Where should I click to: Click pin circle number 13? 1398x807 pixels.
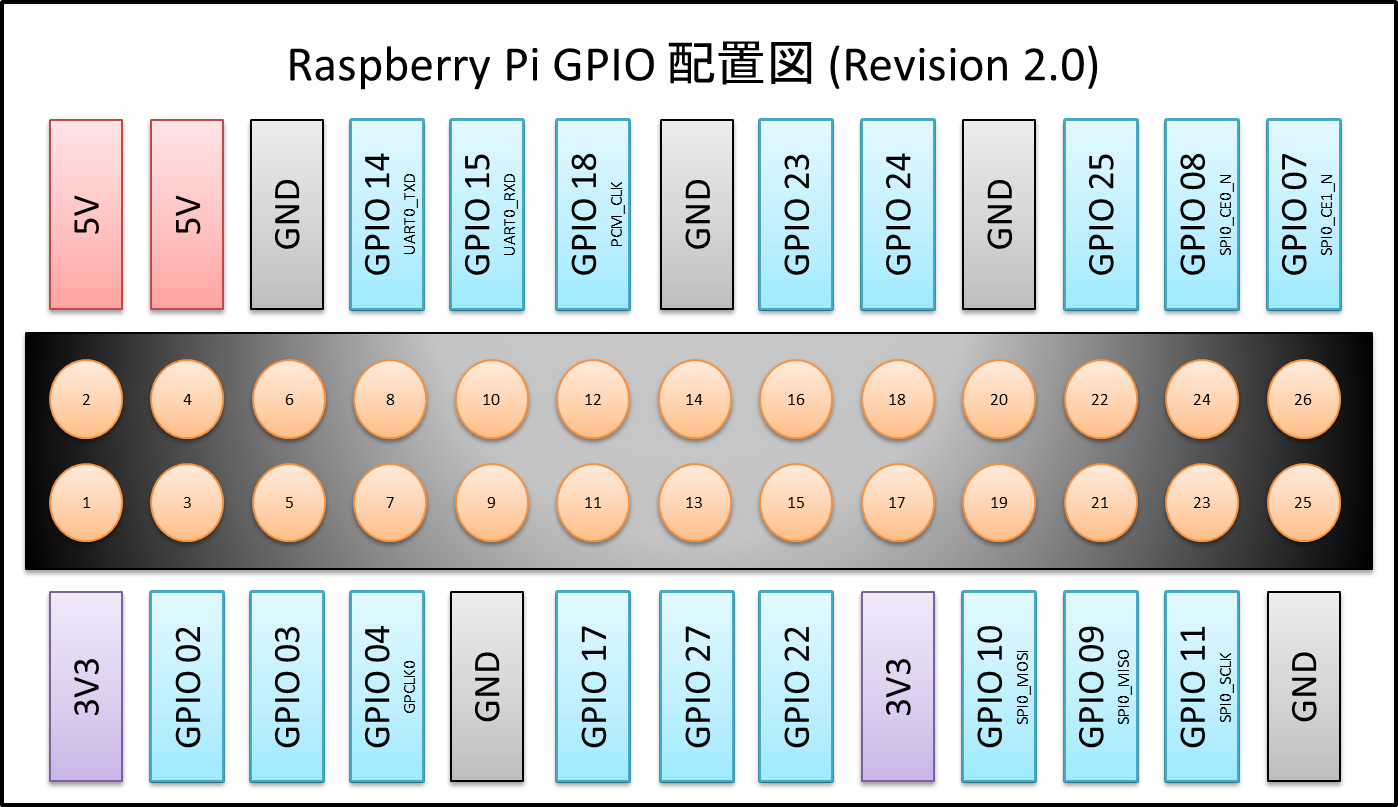(x=694, y=503)
